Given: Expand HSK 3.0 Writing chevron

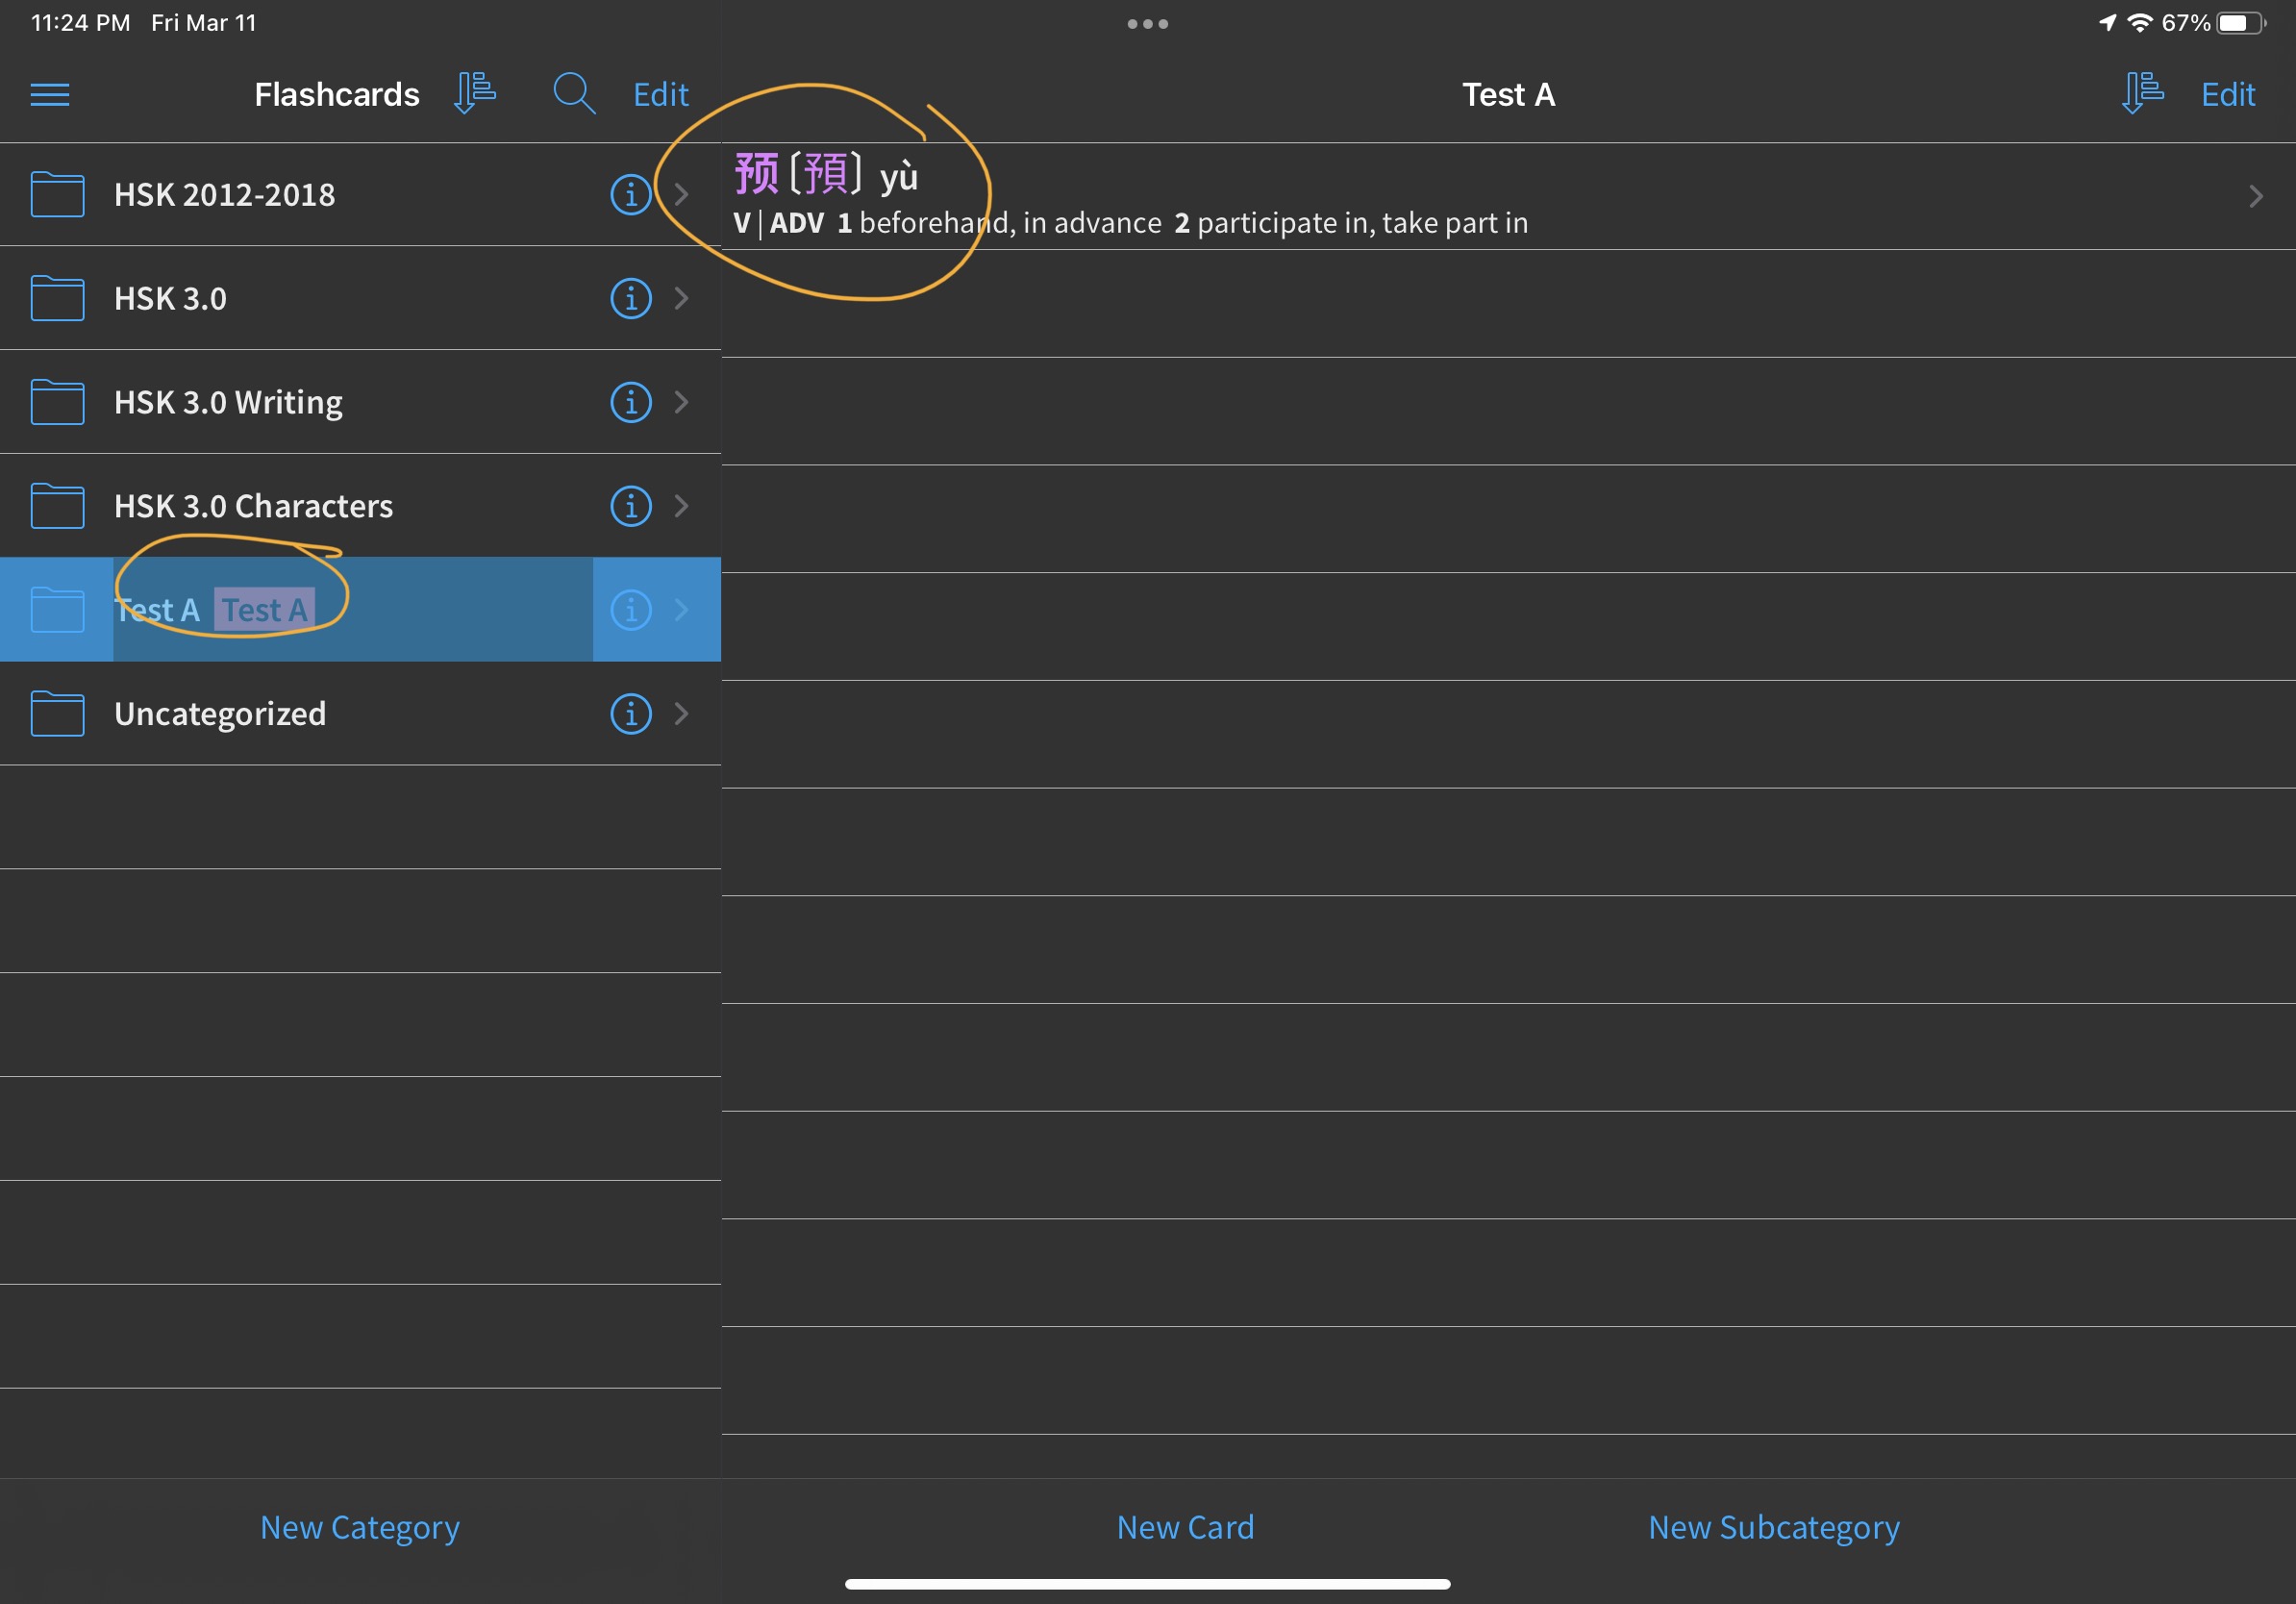Looking at the screenshot, I should point(682,402).
